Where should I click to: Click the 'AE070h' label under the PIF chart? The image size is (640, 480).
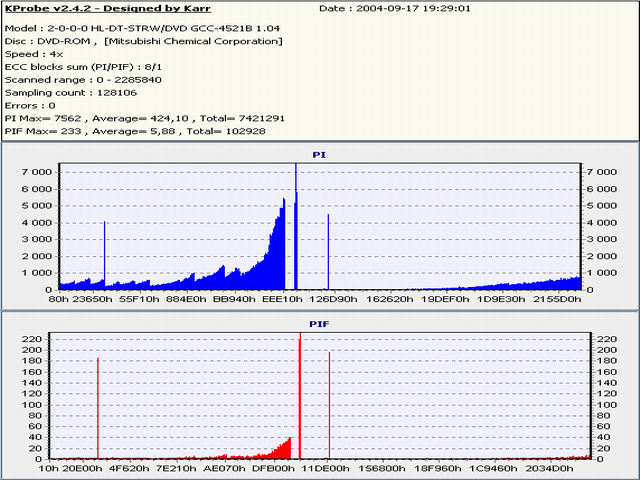click(x=224, y=468)
